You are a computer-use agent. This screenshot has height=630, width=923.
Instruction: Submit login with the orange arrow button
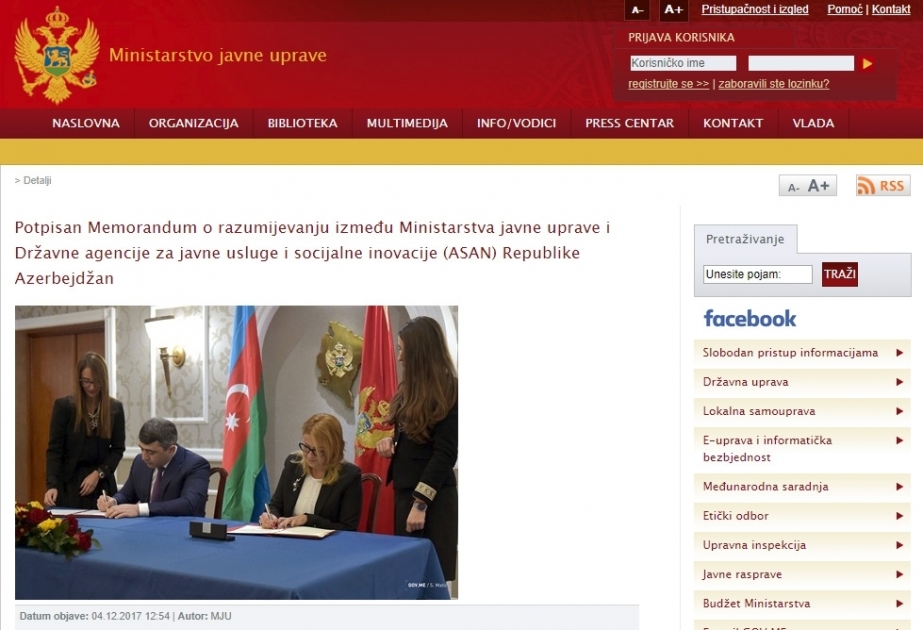click(x=867, y=64)
